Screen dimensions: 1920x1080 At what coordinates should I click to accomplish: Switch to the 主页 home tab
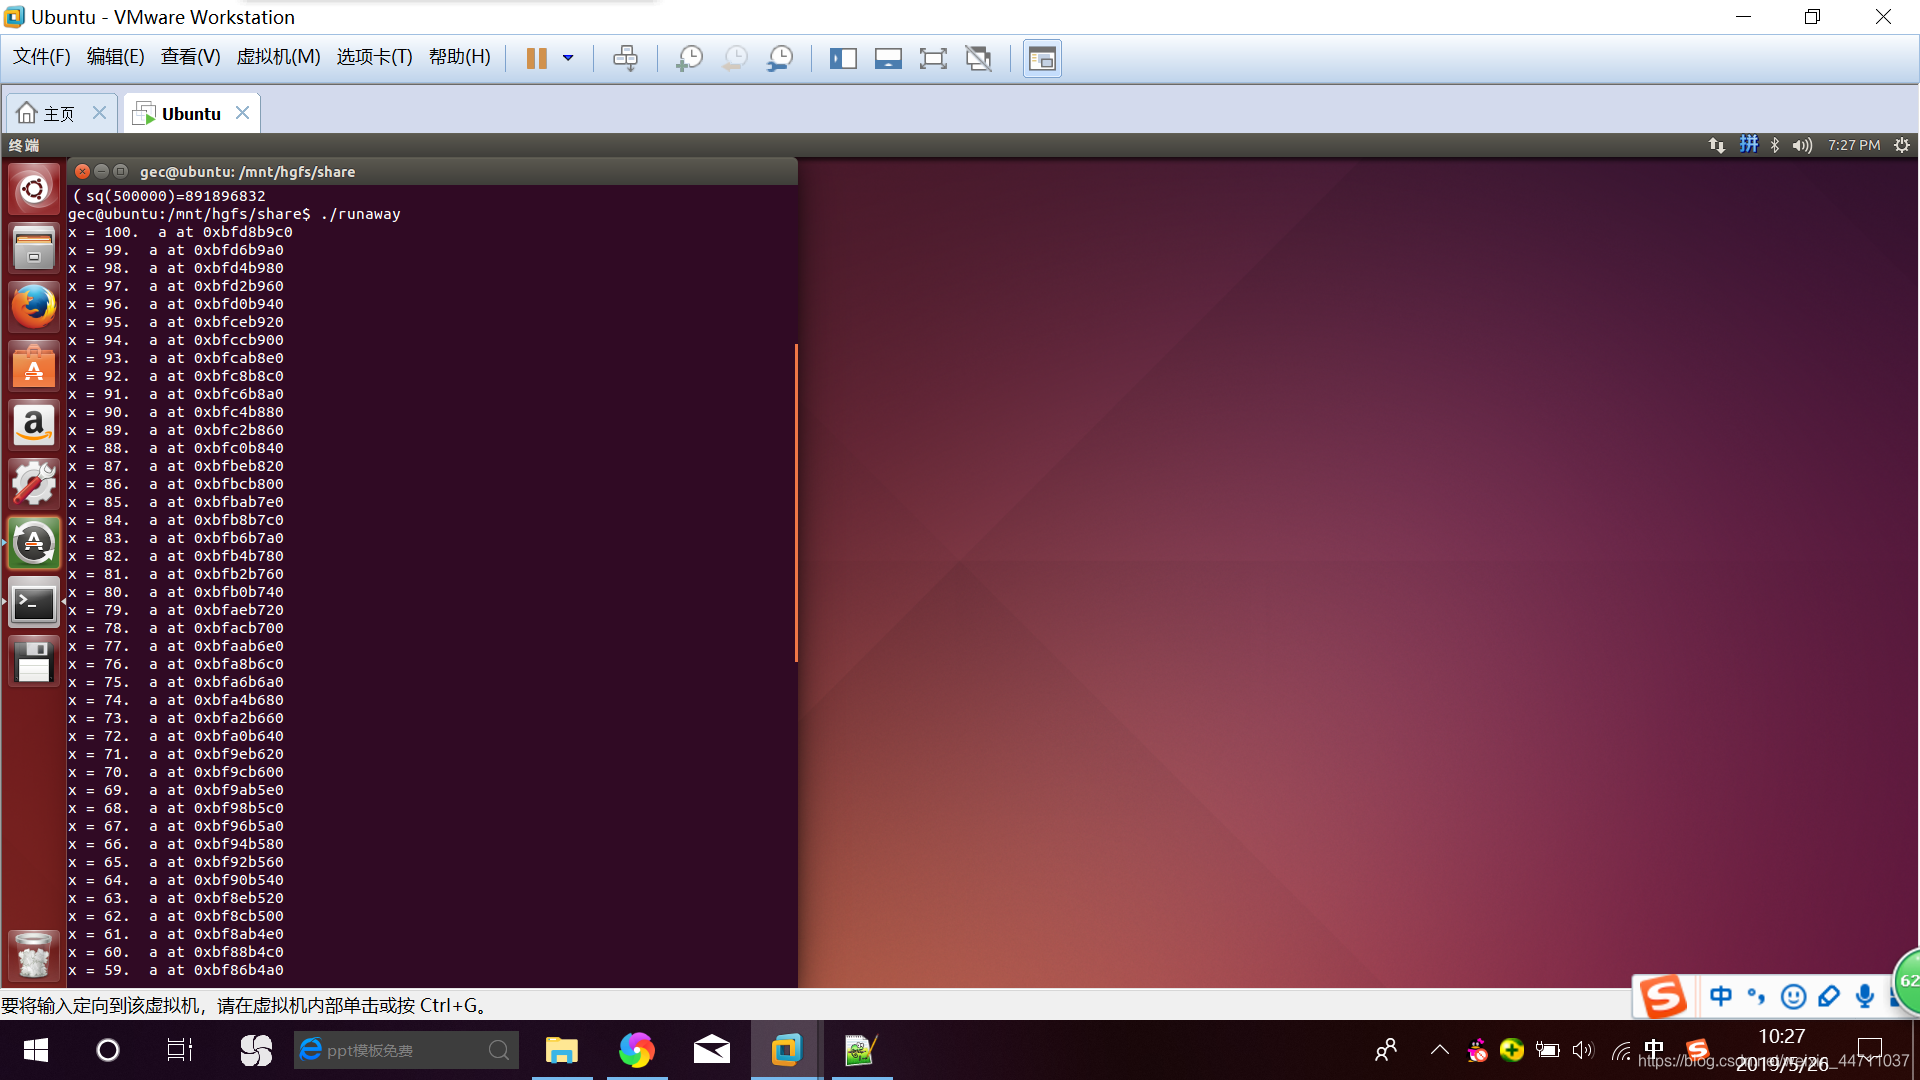pyautogui.click(x=47, y=114)
